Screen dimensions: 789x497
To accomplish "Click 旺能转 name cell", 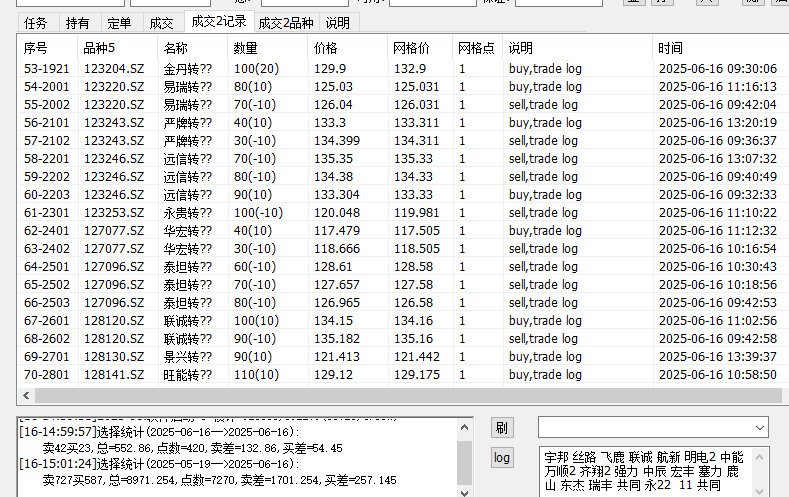I will [x=188, y=375].
